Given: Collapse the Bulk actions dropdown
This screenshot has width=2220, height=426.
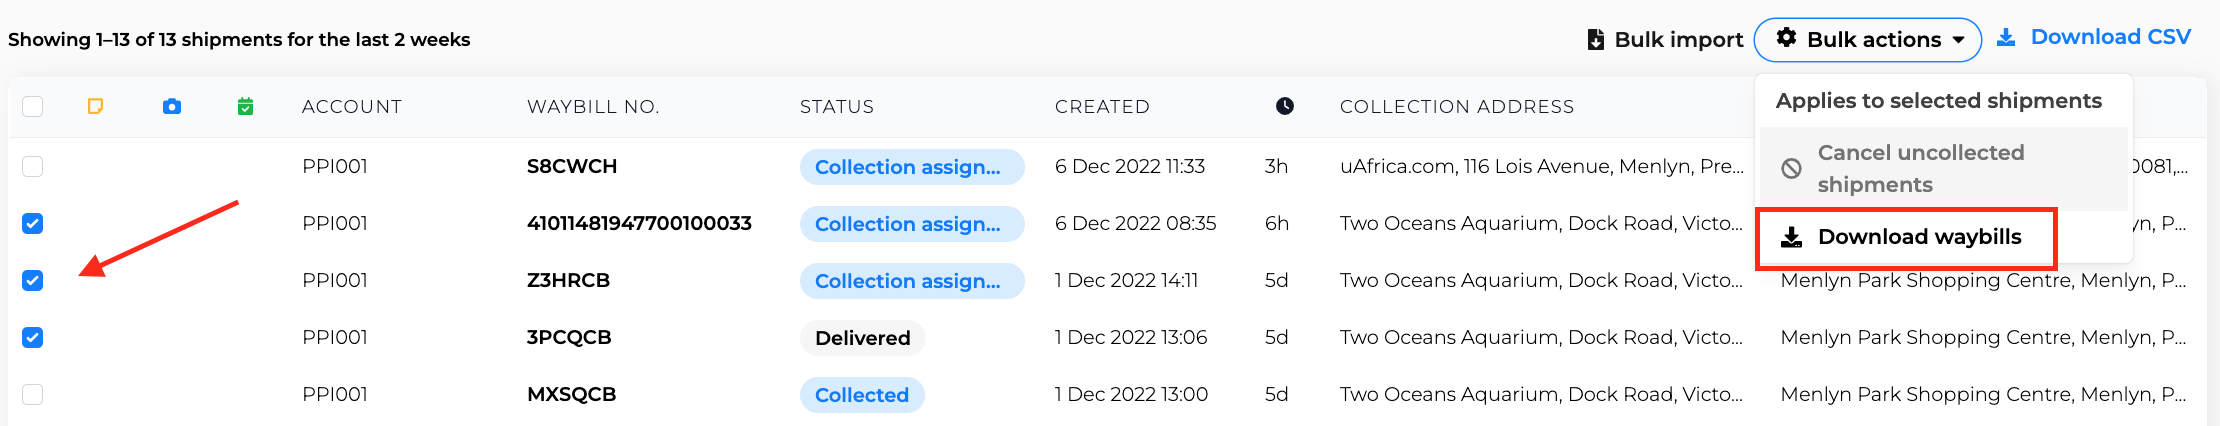Looking at the screenshot, I should 1868,40.
